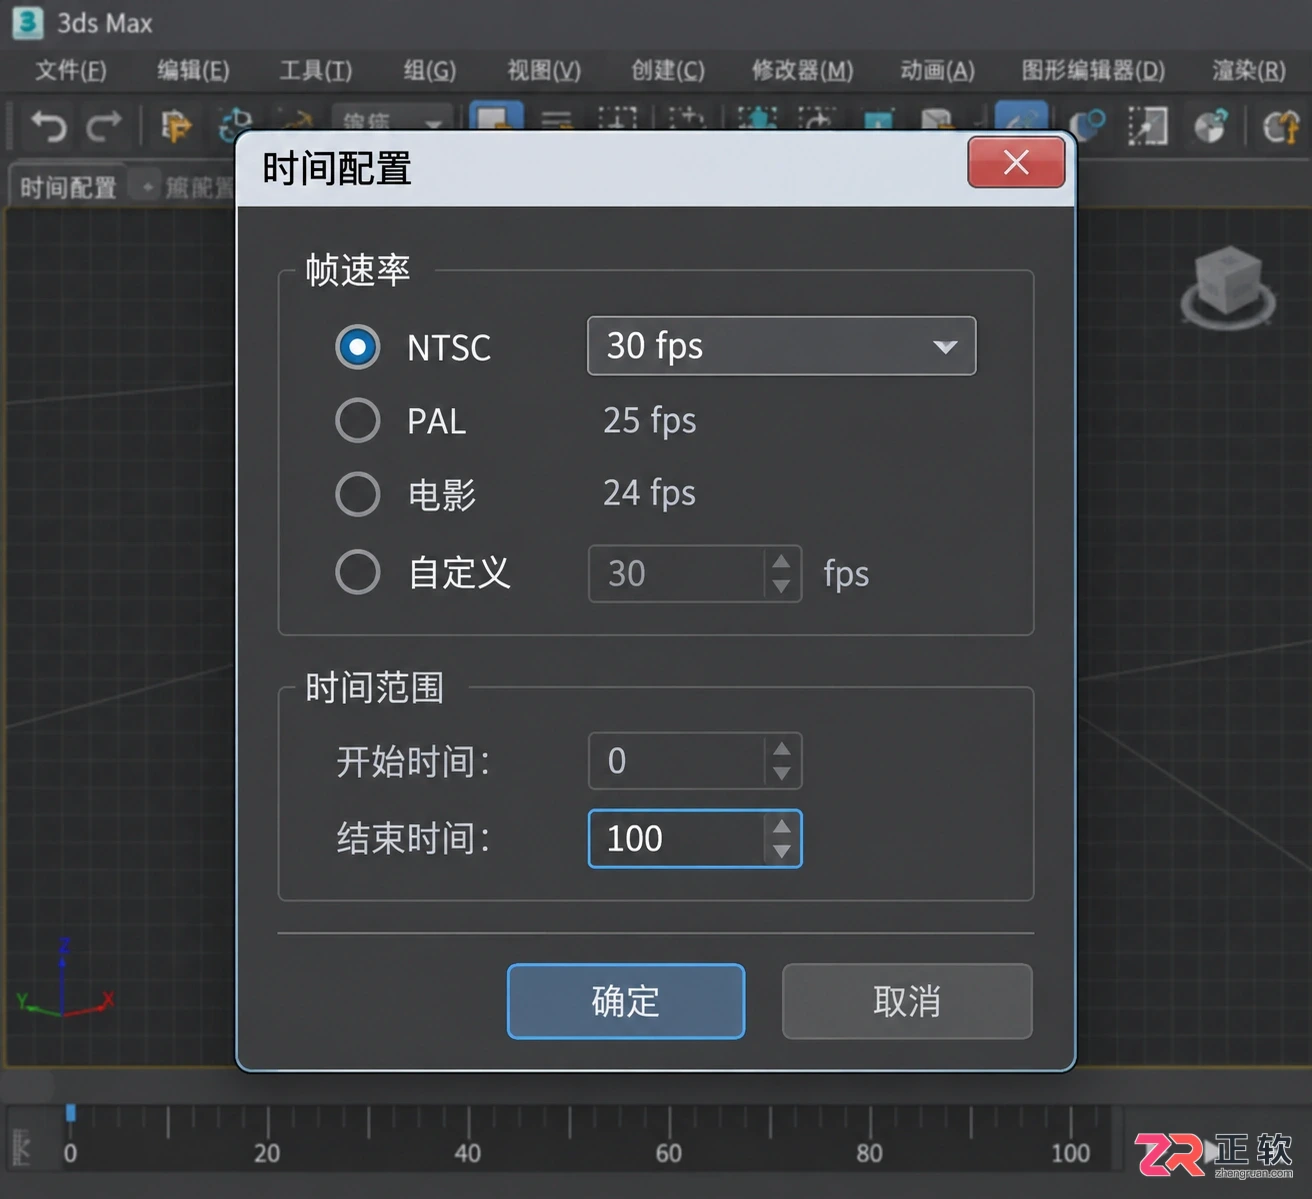
Task: Click down arrow of 结束时间 spinner
Action: 781,851
